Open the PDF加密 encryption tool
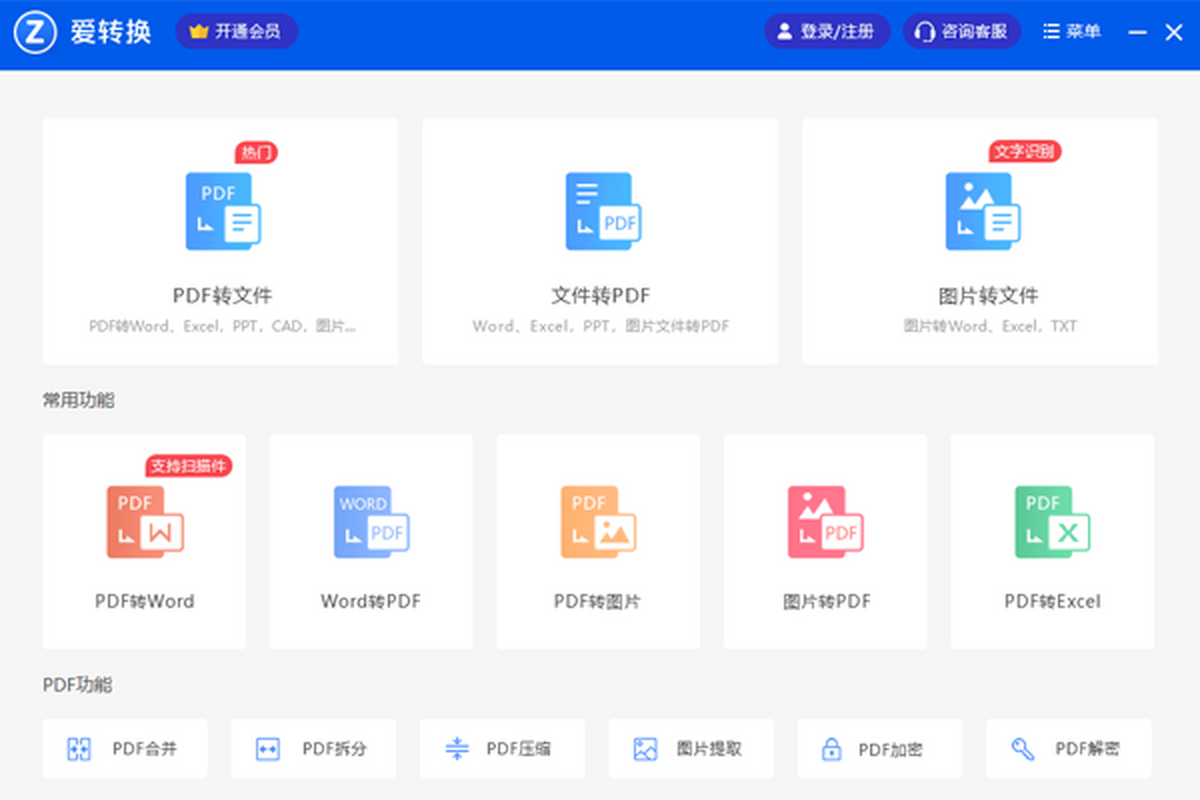This screenshot has width=1200, height=800. (880, 749)
